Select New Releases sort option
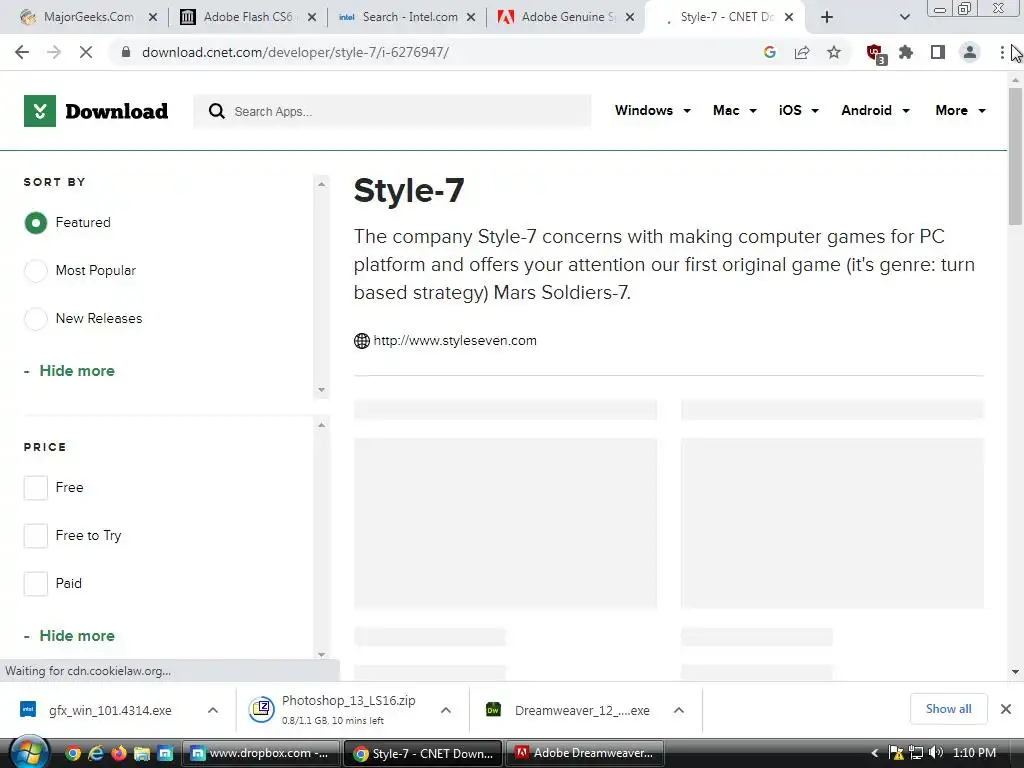Screen dimensions: 1024x768 pos(36,319)
